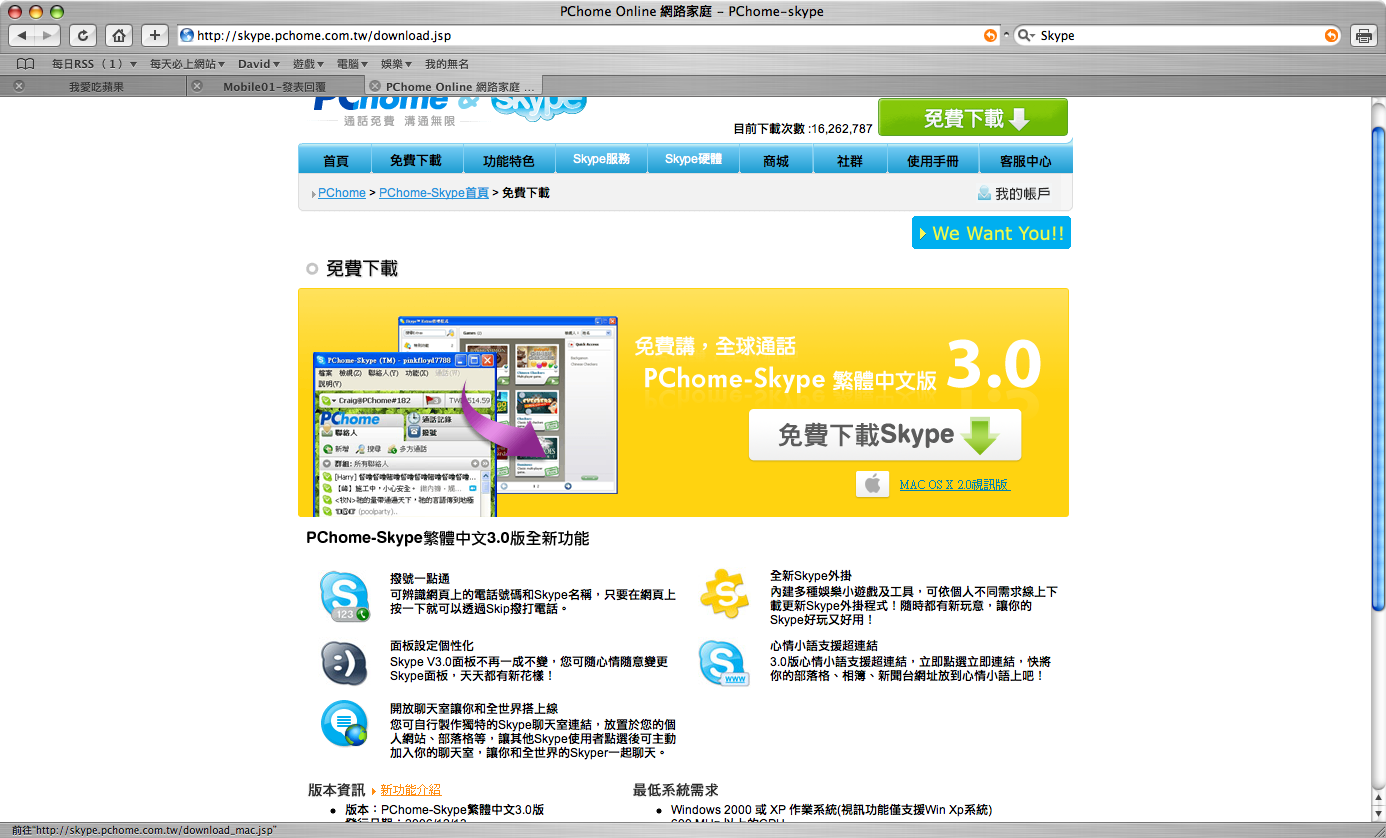Click the 心情小語 Skype www icon
Viewport: 1386px width, 838px height.
tap(723, 664)
